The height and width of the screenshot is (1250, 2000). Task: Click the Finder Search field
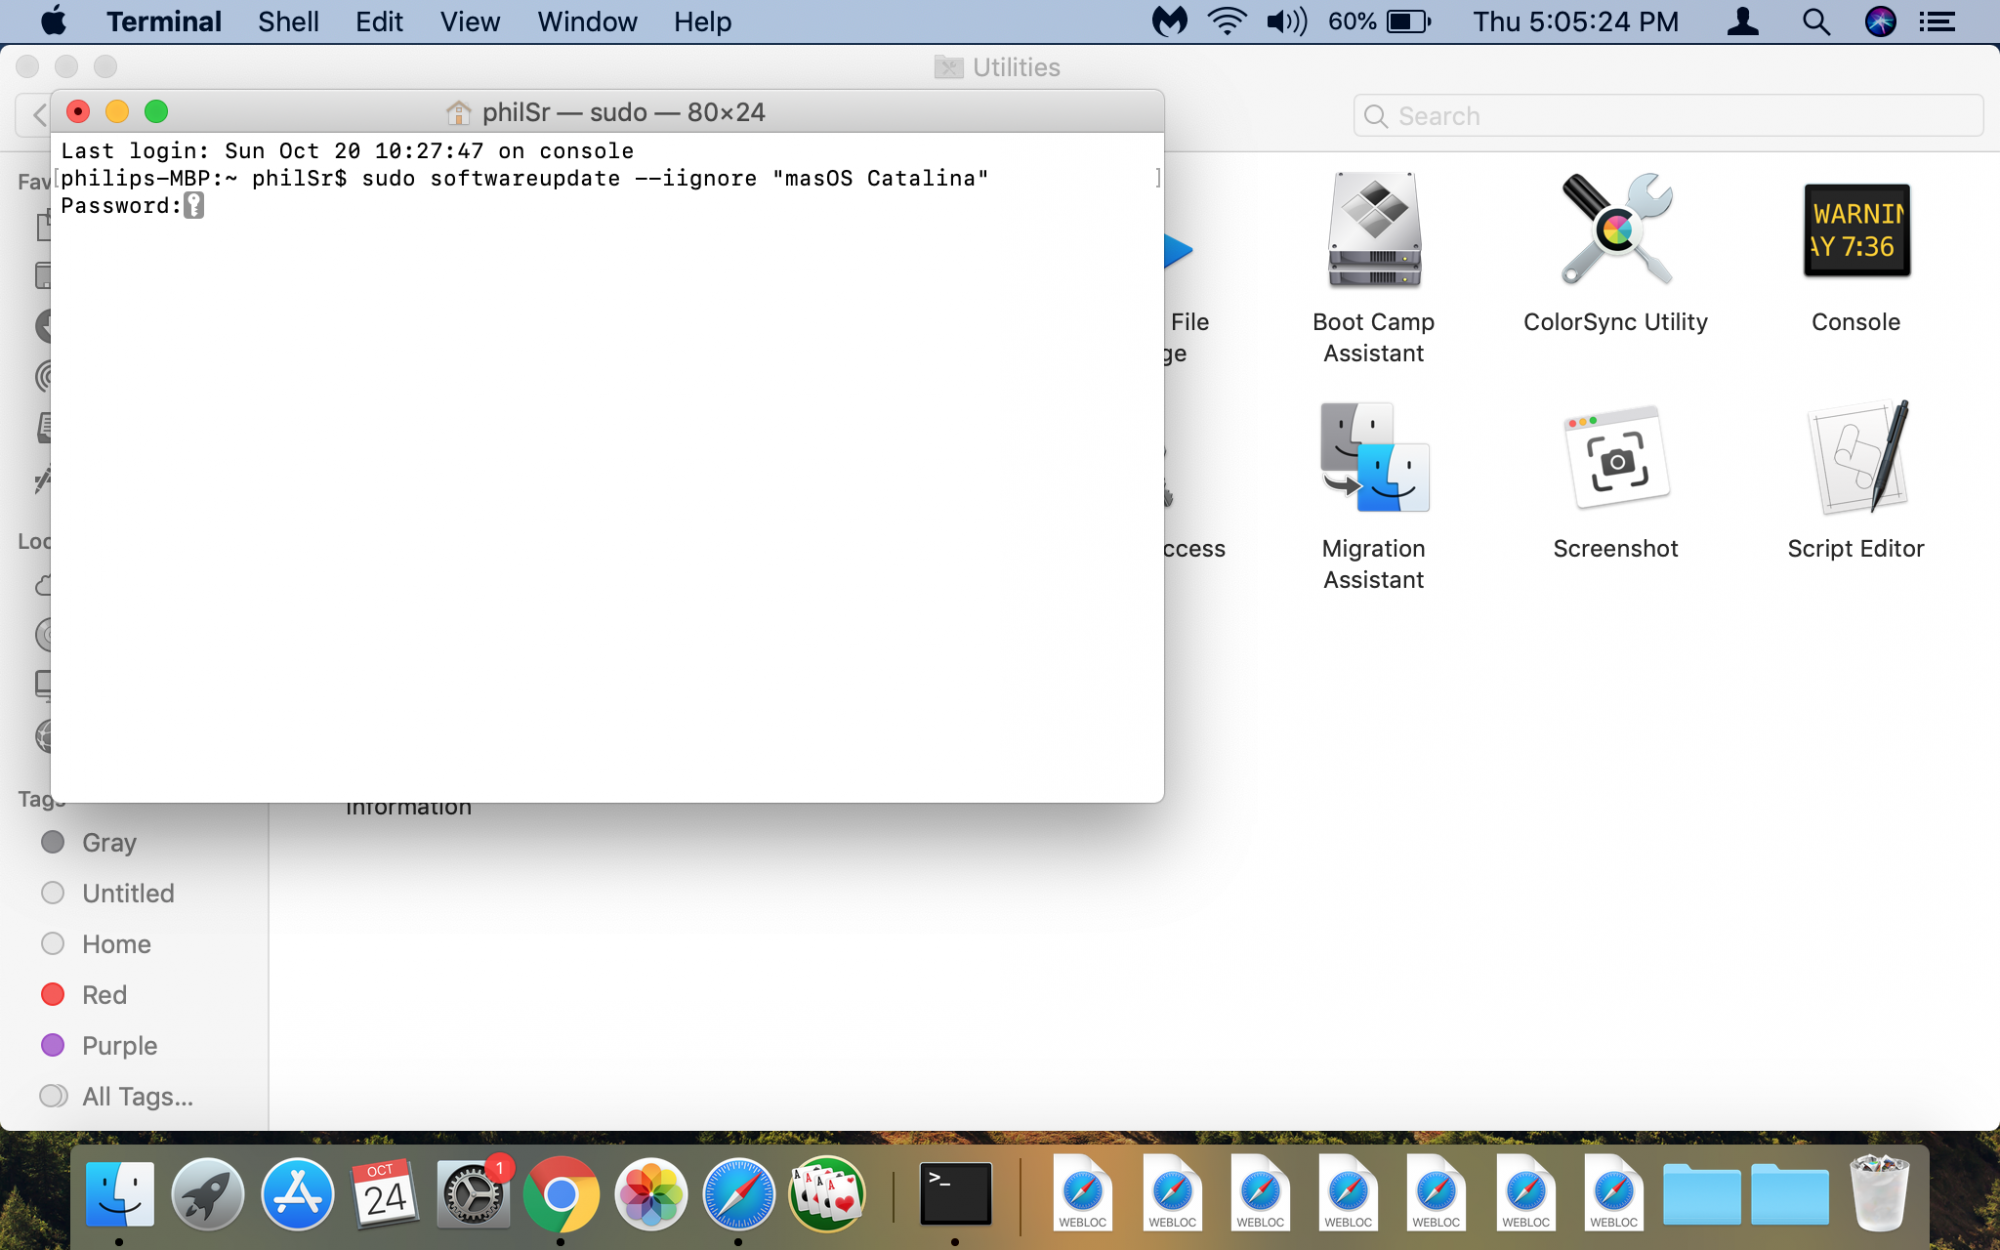coord(1668,116)
